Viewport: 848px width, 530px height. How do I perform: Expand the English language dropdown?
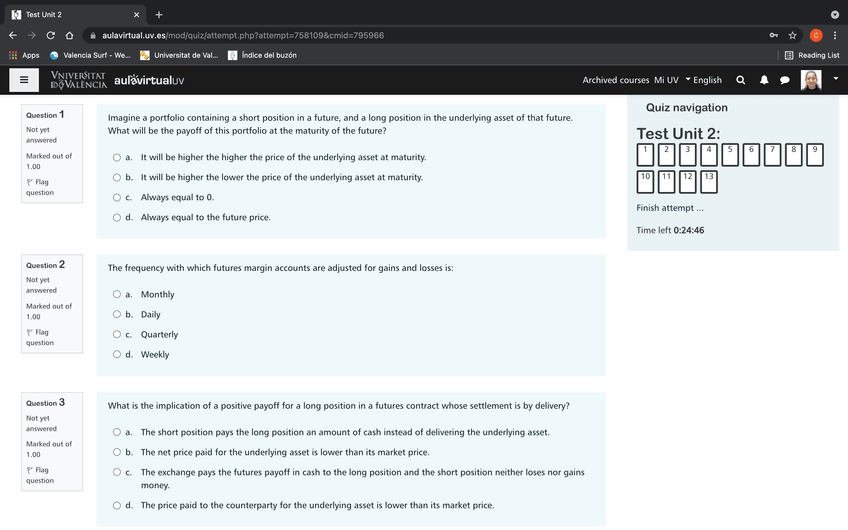click(x=703, y=80)
